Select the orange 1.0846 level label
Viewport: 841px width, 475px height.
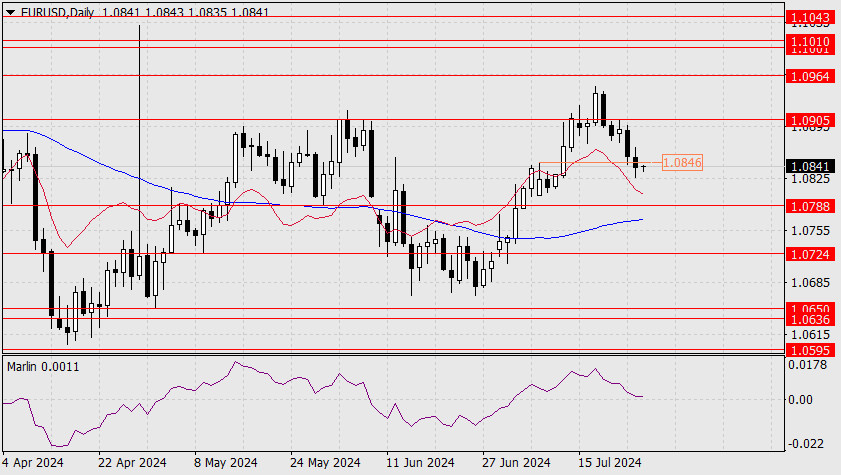point(682,162)
